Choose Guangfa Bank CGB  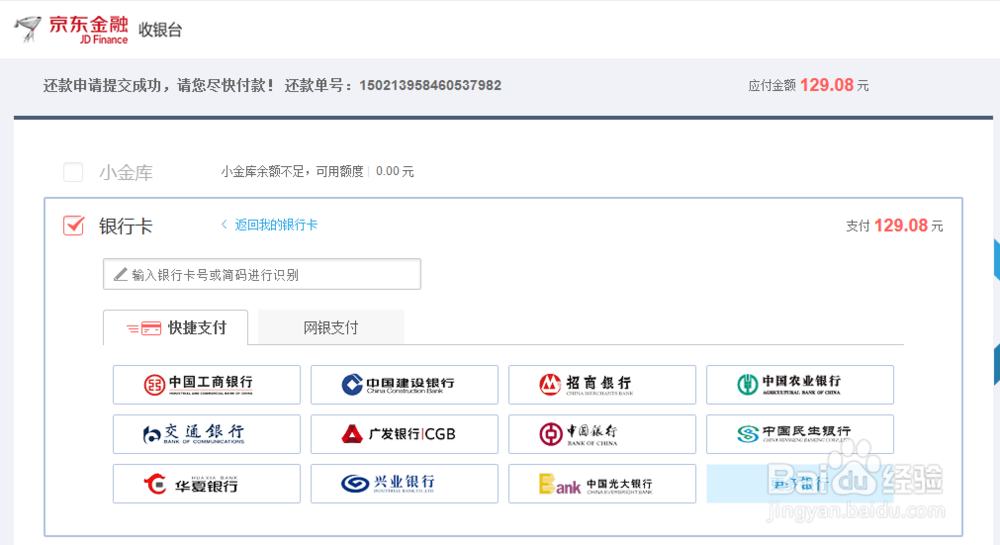click(404, 434)
